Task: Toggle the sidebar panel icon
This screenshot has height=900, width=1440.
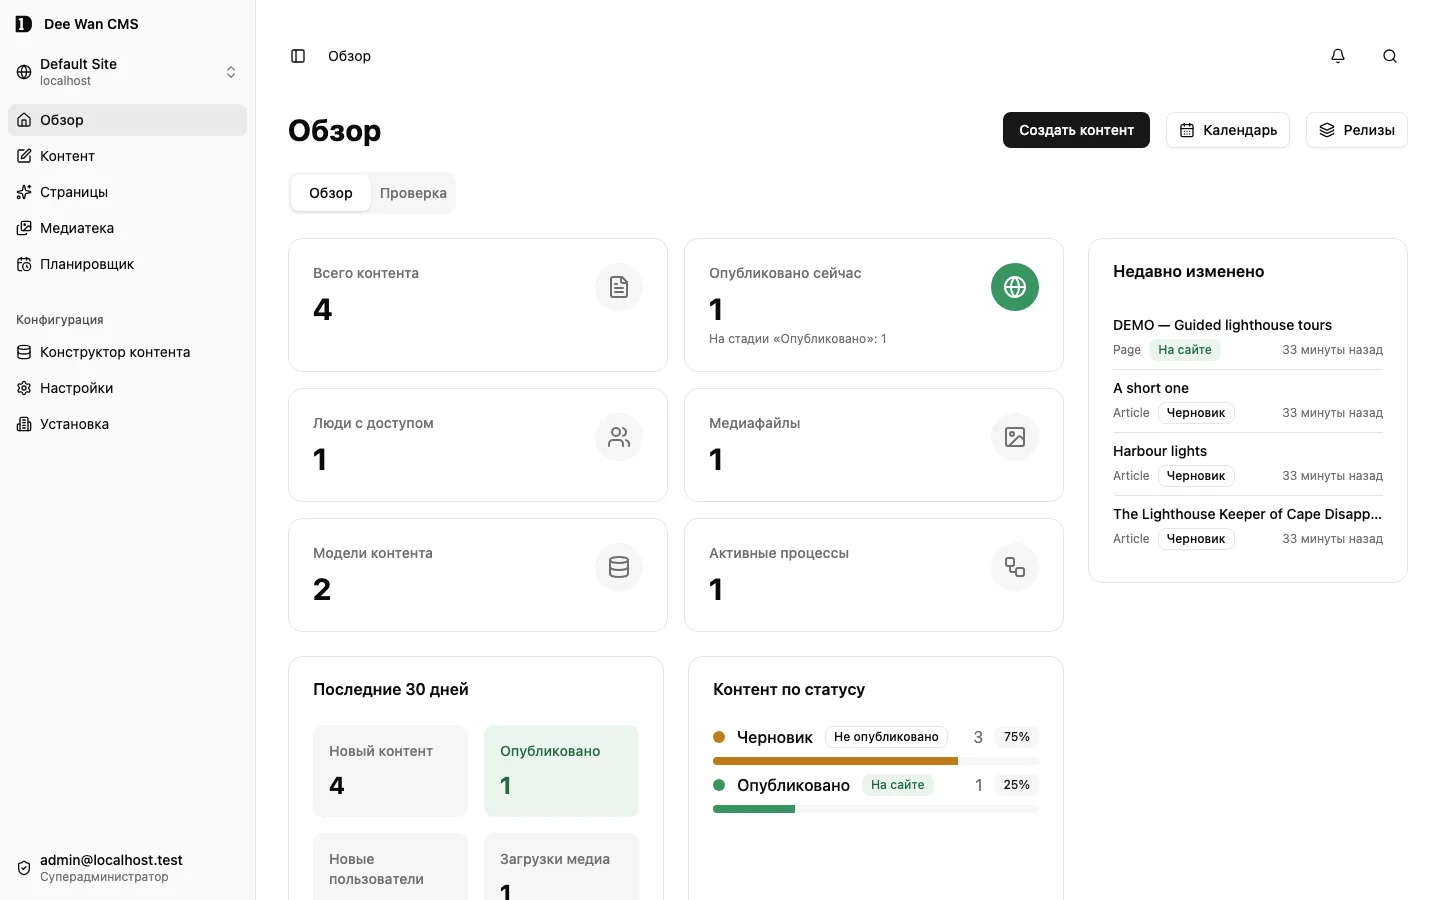Action: click(298, 56)
